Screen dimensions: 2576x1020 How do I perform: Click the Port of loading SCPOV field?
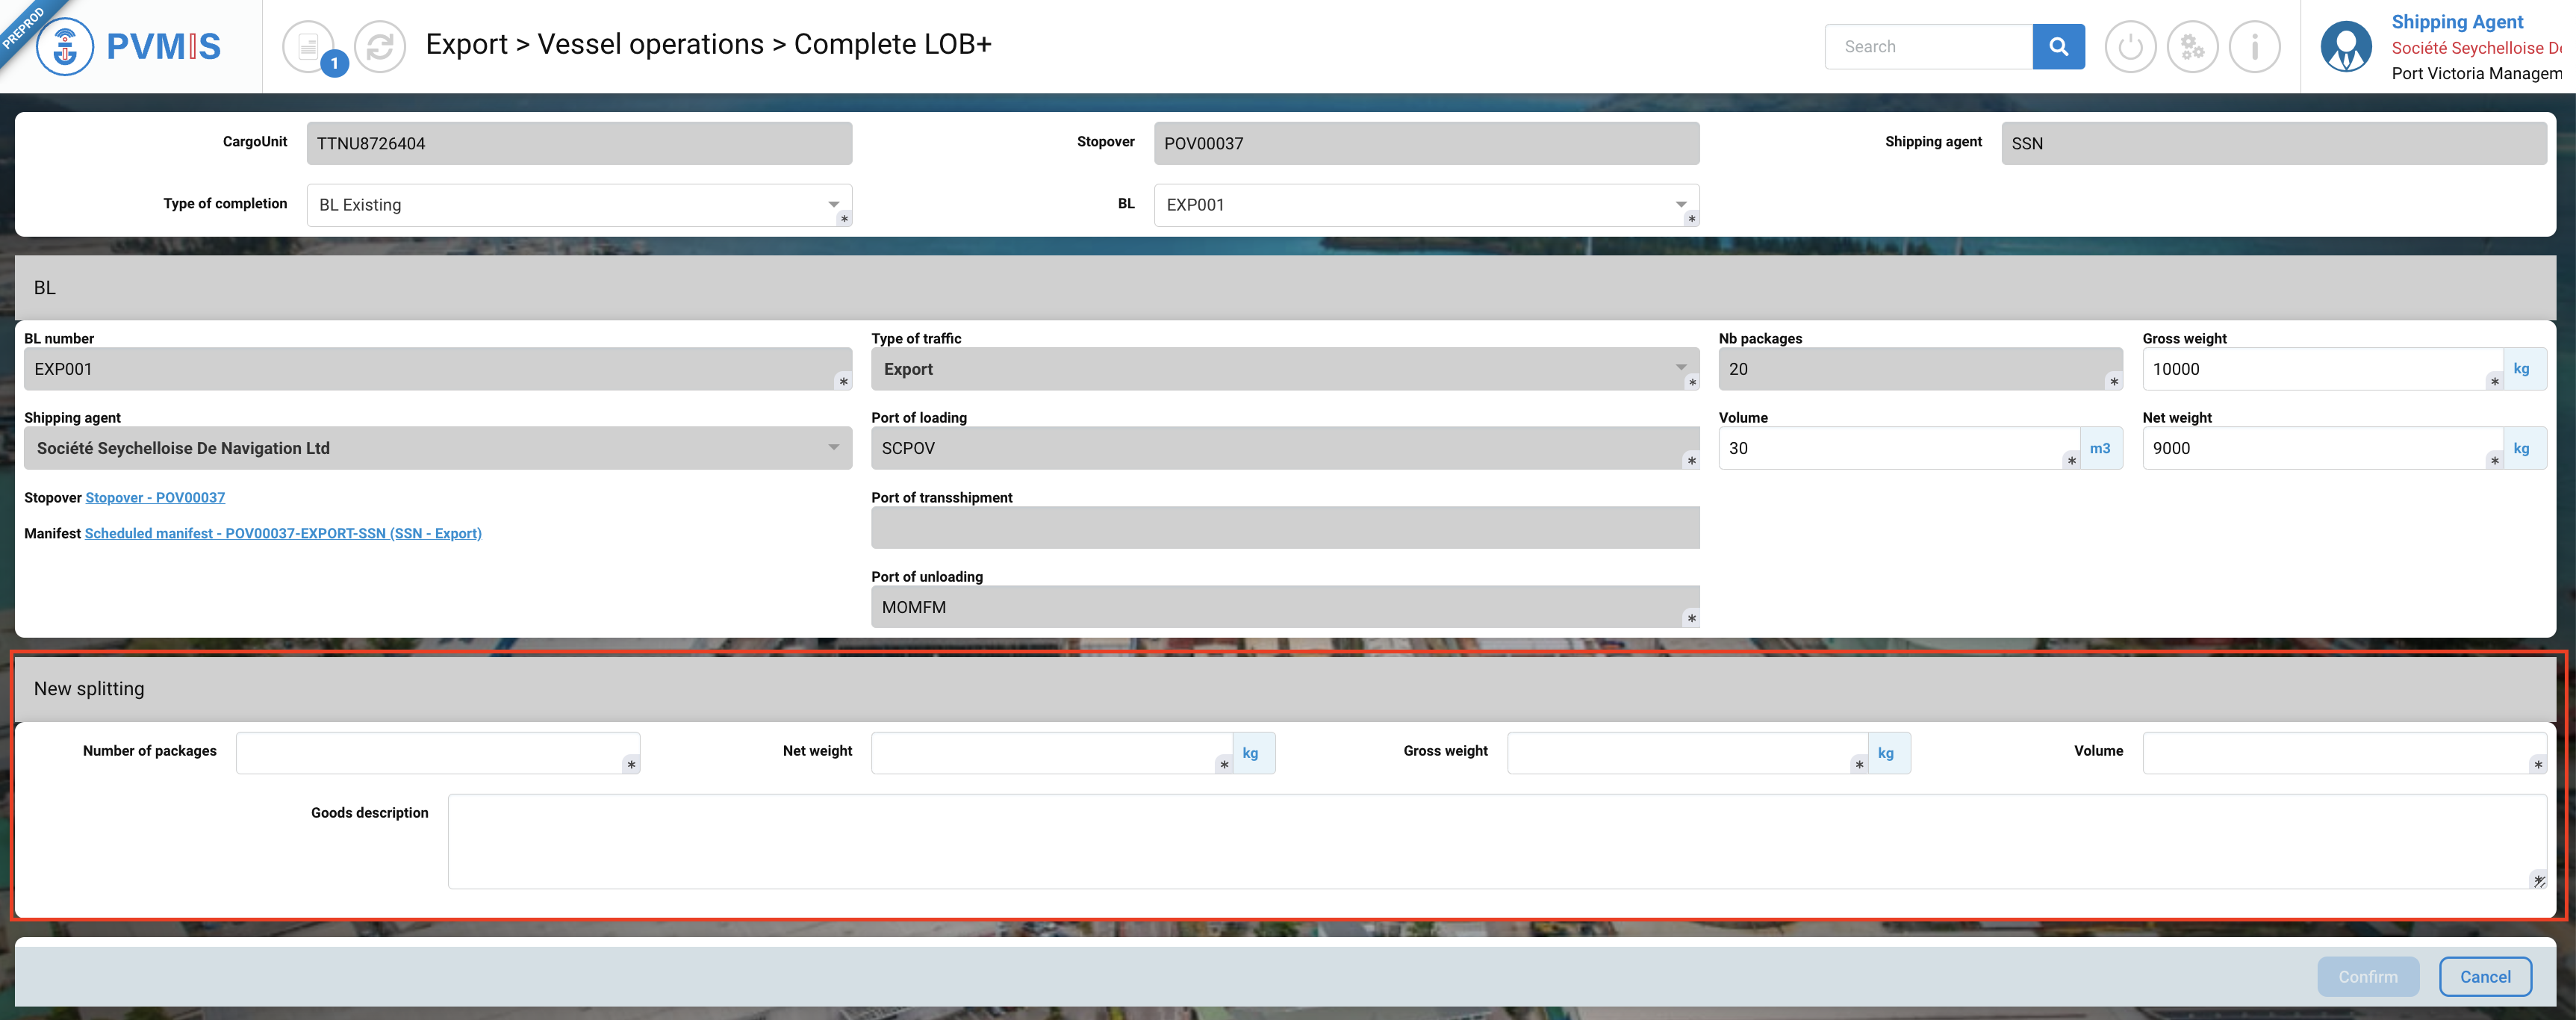[1285, 448]
